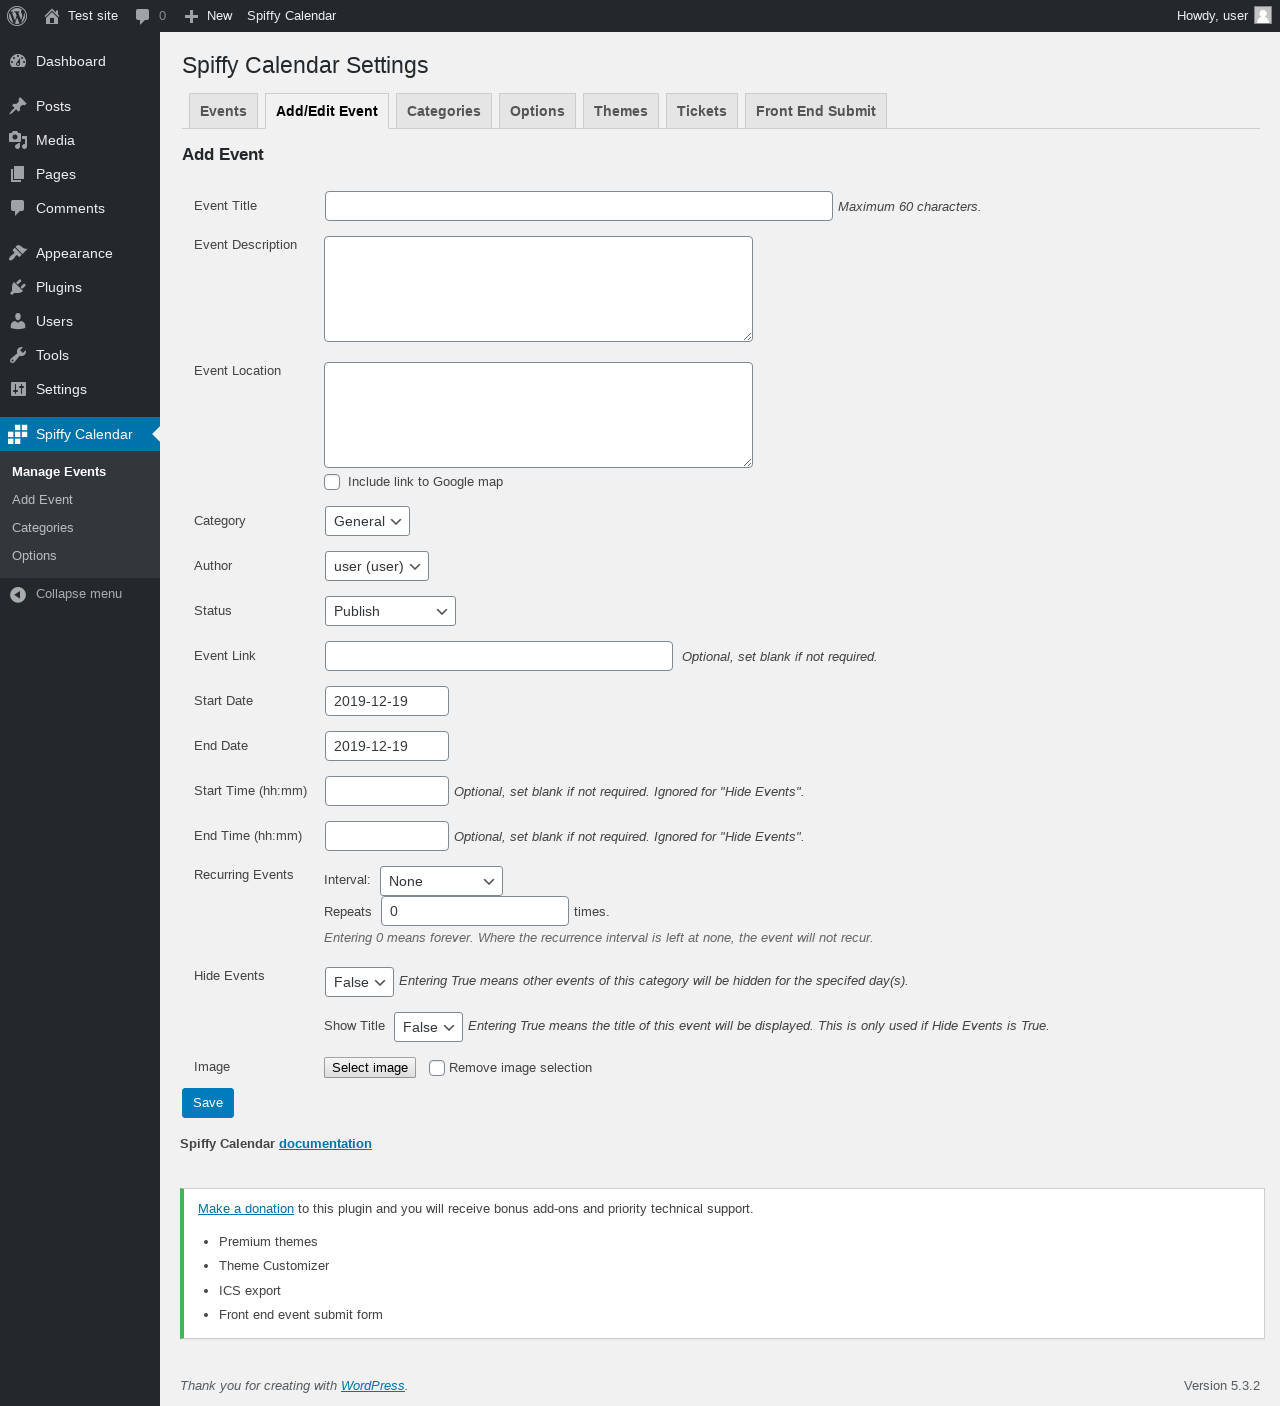Open the Themes tab
The width and height of the screenshot is (1280, 1406).
coord(621,111)
